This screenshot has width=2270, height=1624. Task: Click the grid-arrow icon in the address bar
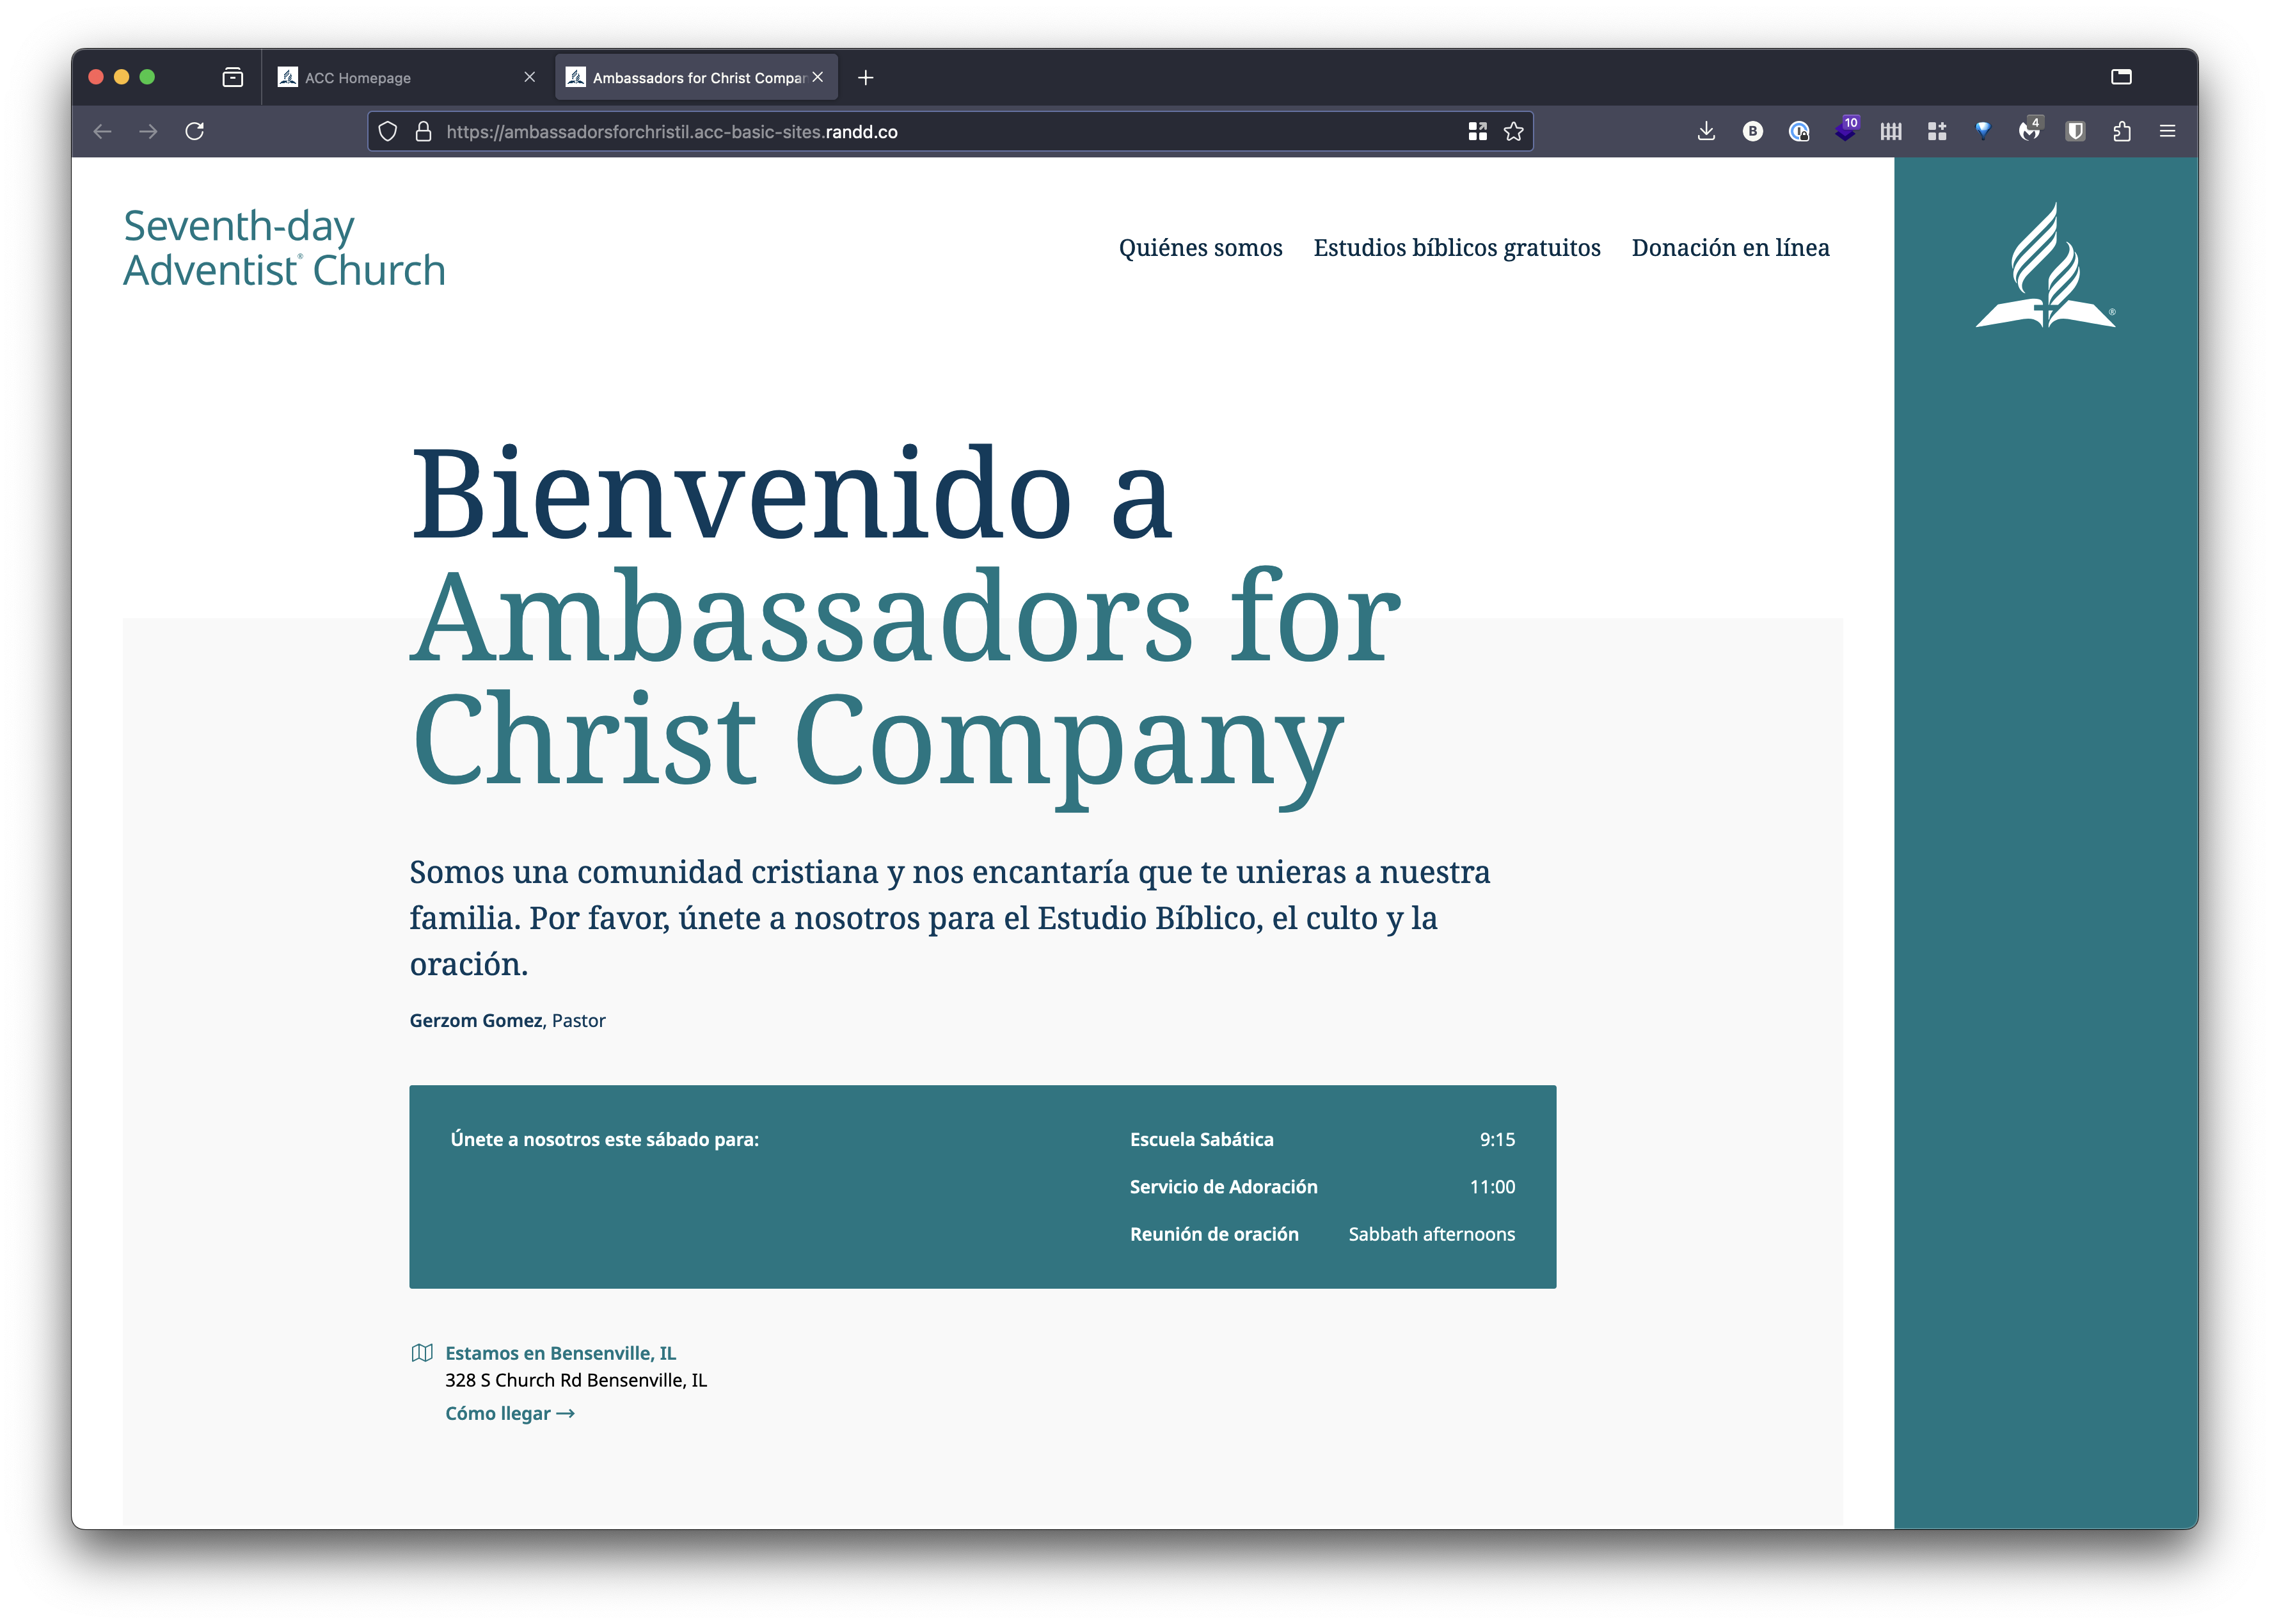1478,131
